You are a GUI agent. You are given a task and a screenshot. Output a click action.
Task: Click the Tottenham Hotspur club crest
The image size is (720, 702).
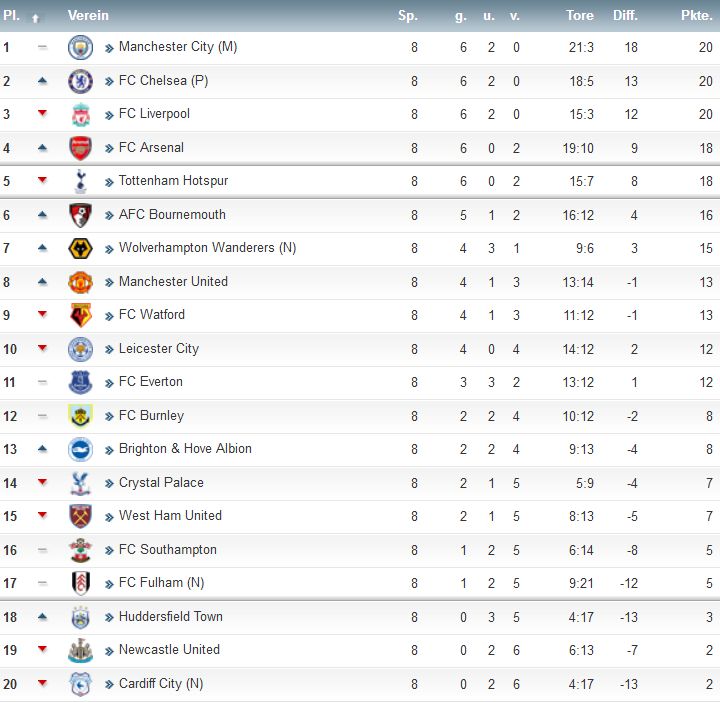80,181
